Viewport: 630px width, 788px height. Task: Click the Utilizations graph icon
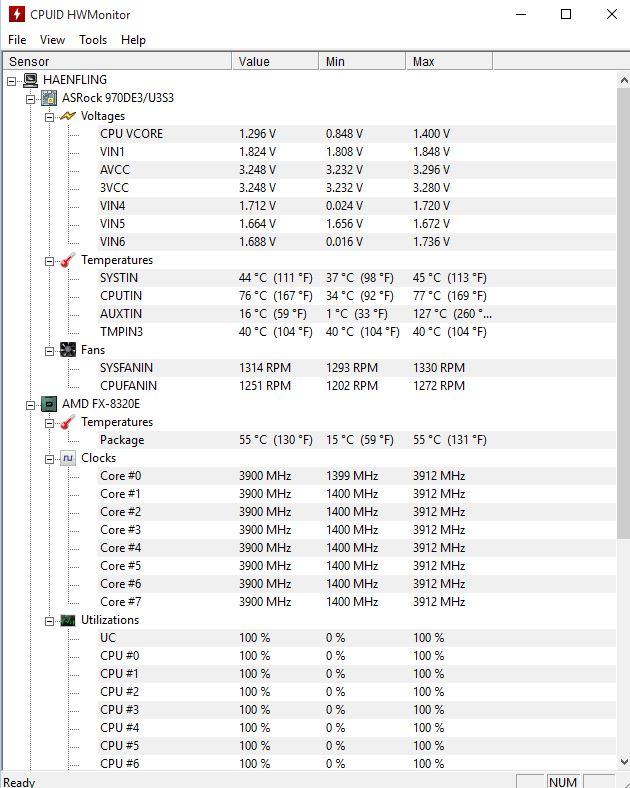pos(68,620)
